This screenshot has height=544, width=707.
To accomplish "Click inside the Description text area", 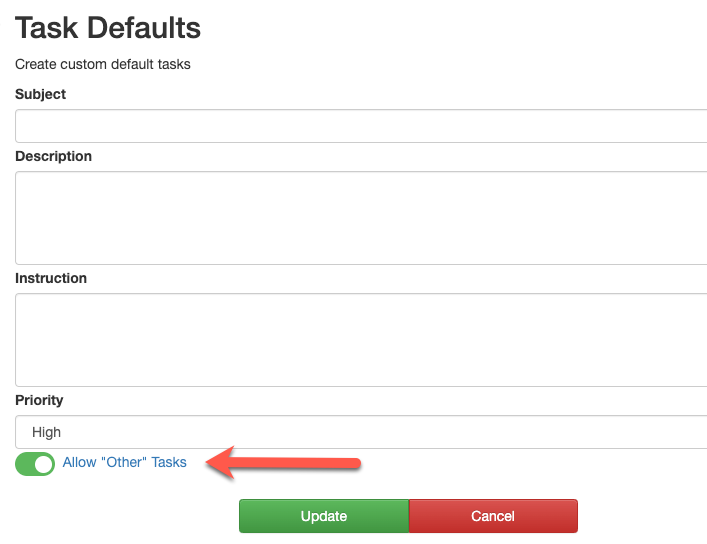I will 361,218.
